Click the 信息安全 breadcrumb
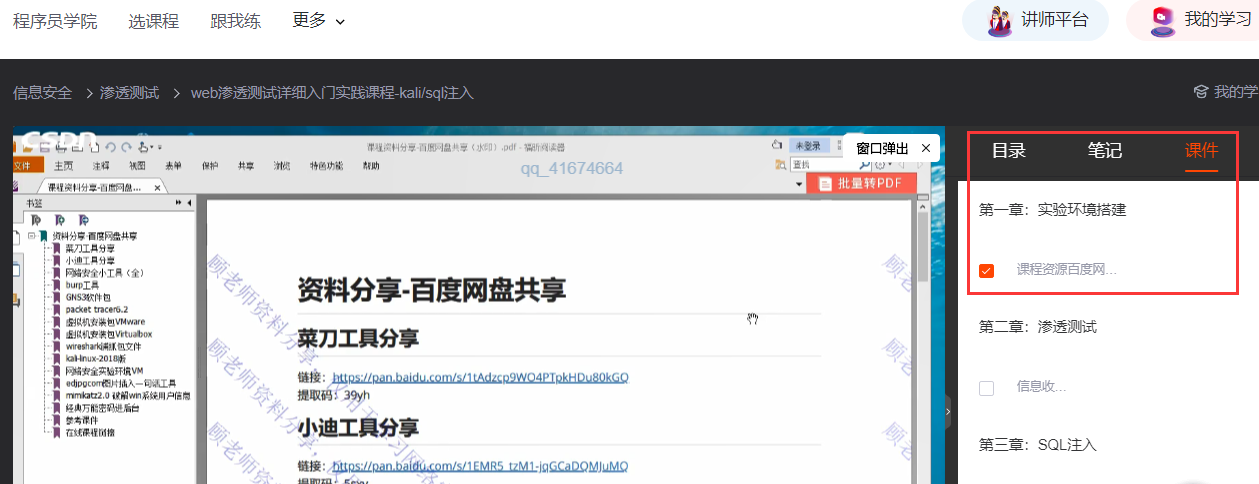Image resolution: width=1259 pixels, height=484 pixels. coord(42,92)
